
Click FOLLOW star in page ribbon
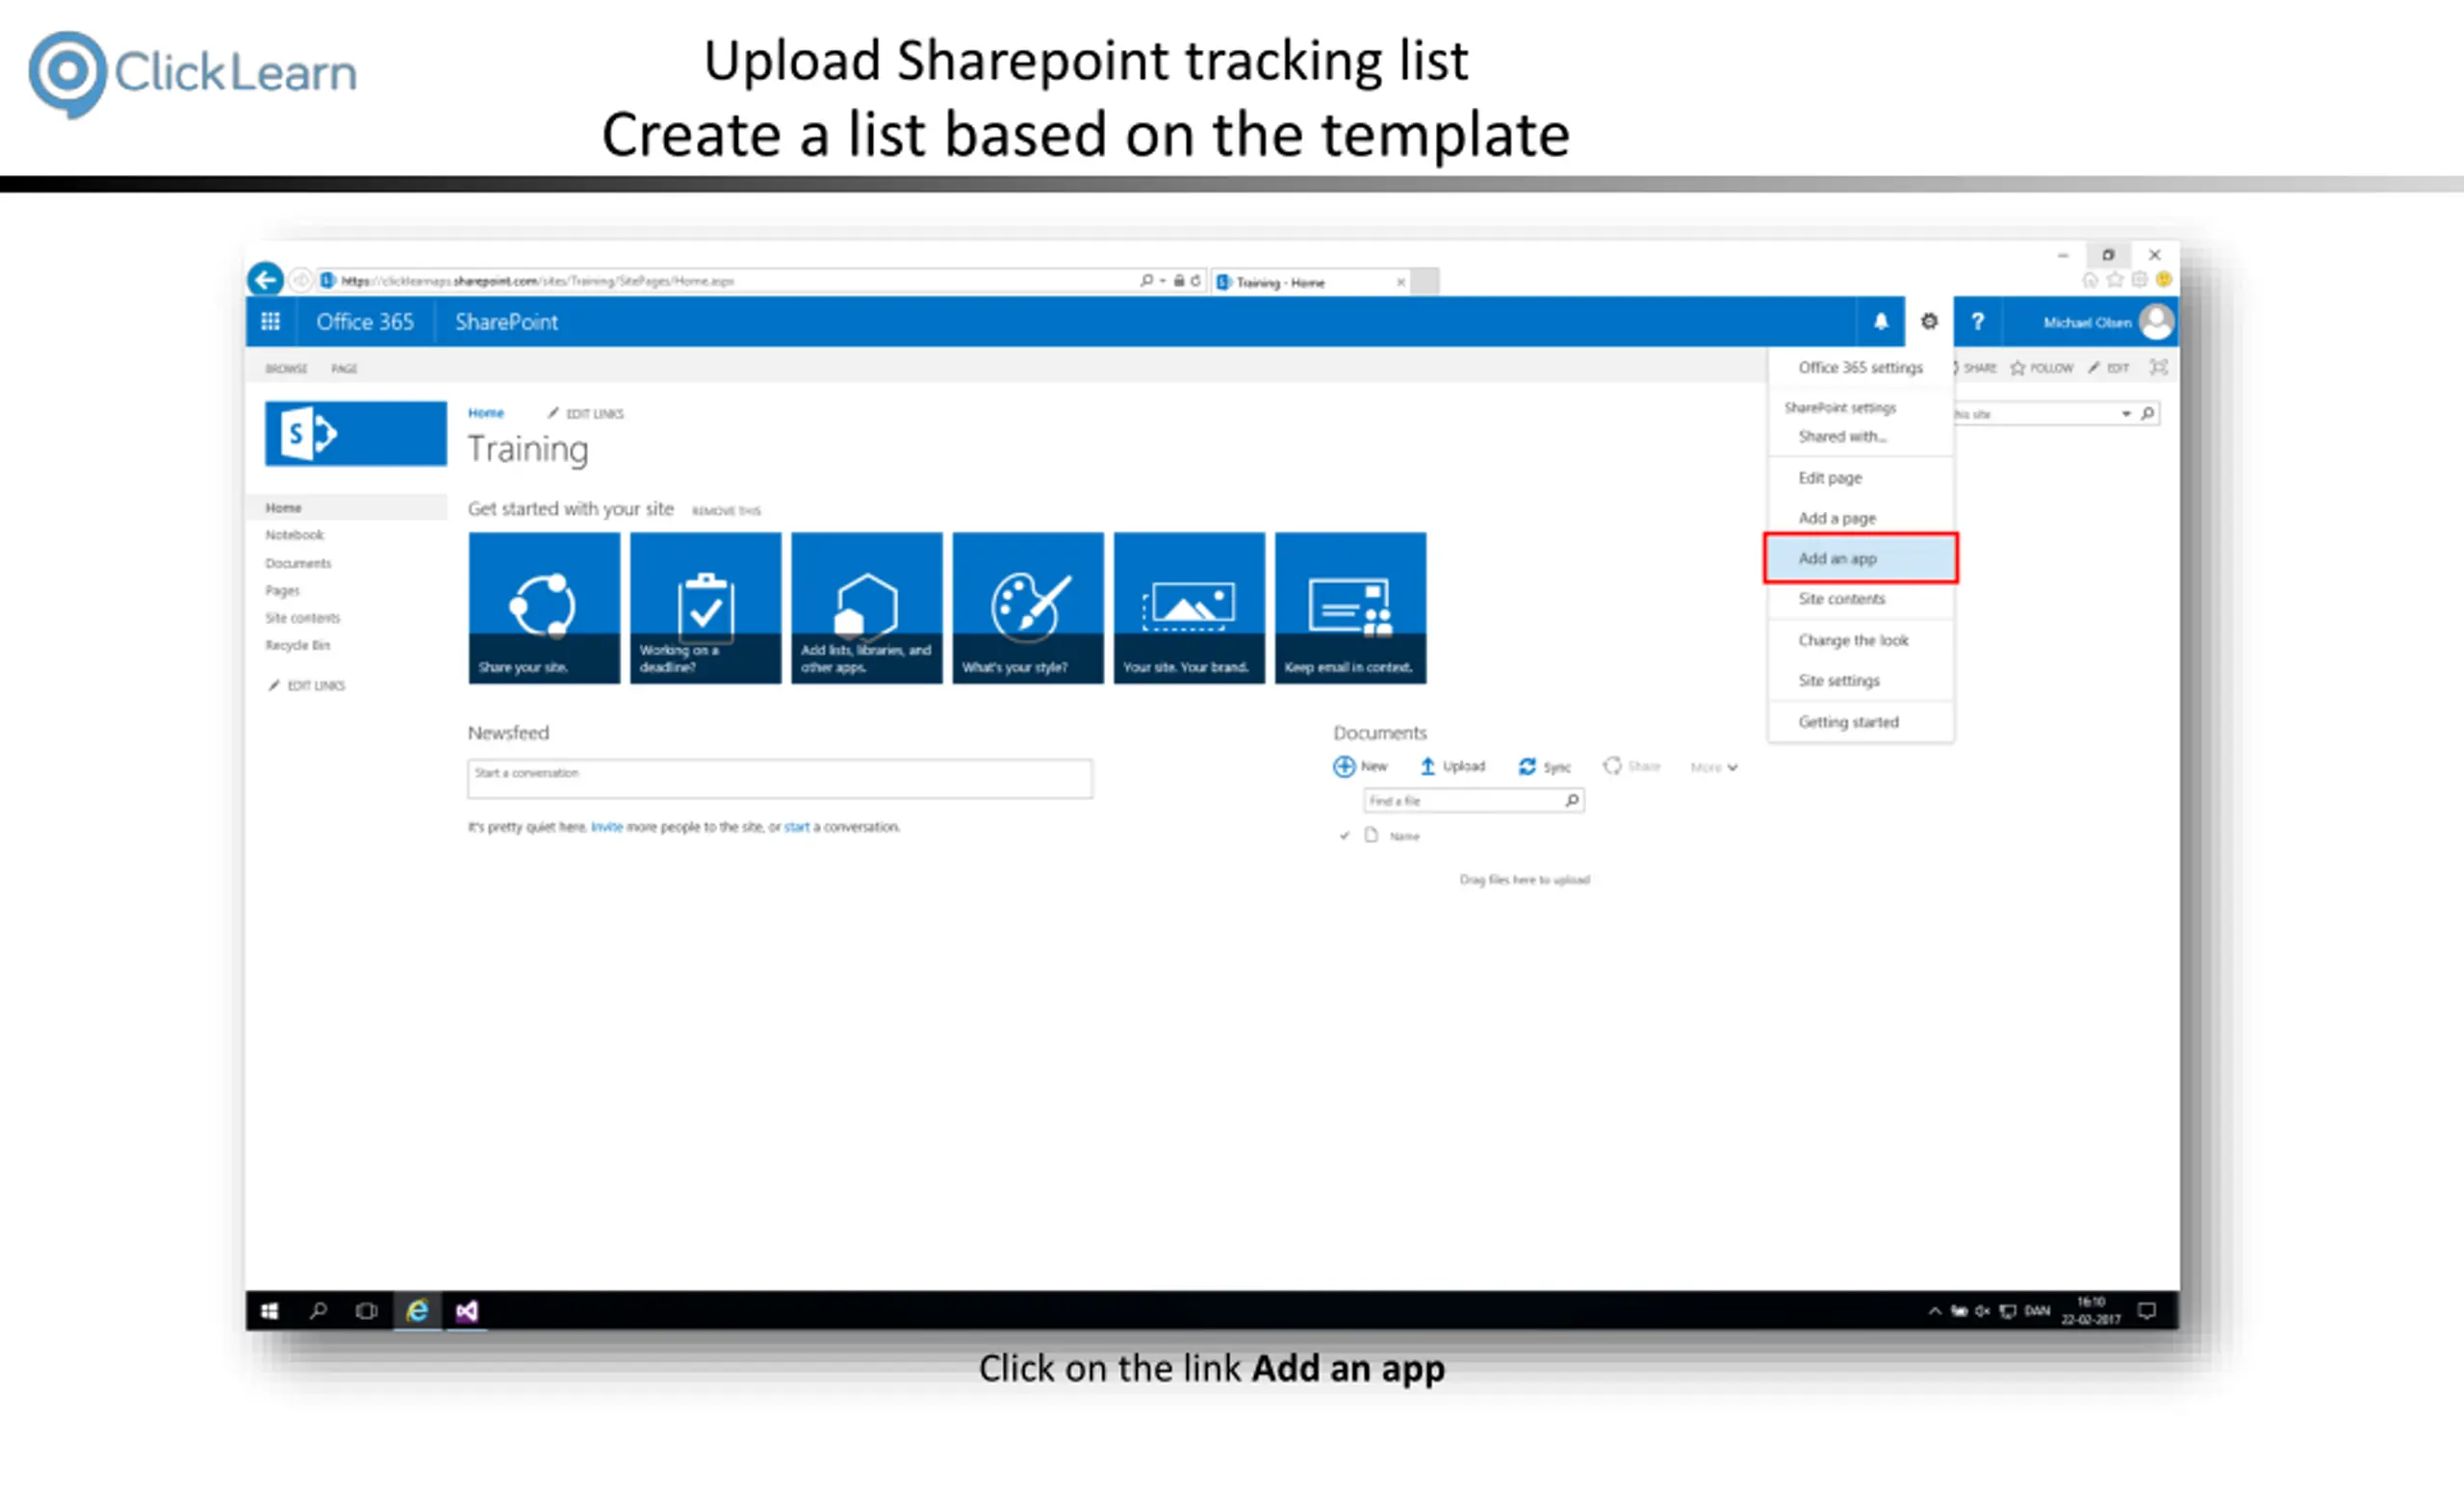pyautogui.click(x=2042, y=368)
